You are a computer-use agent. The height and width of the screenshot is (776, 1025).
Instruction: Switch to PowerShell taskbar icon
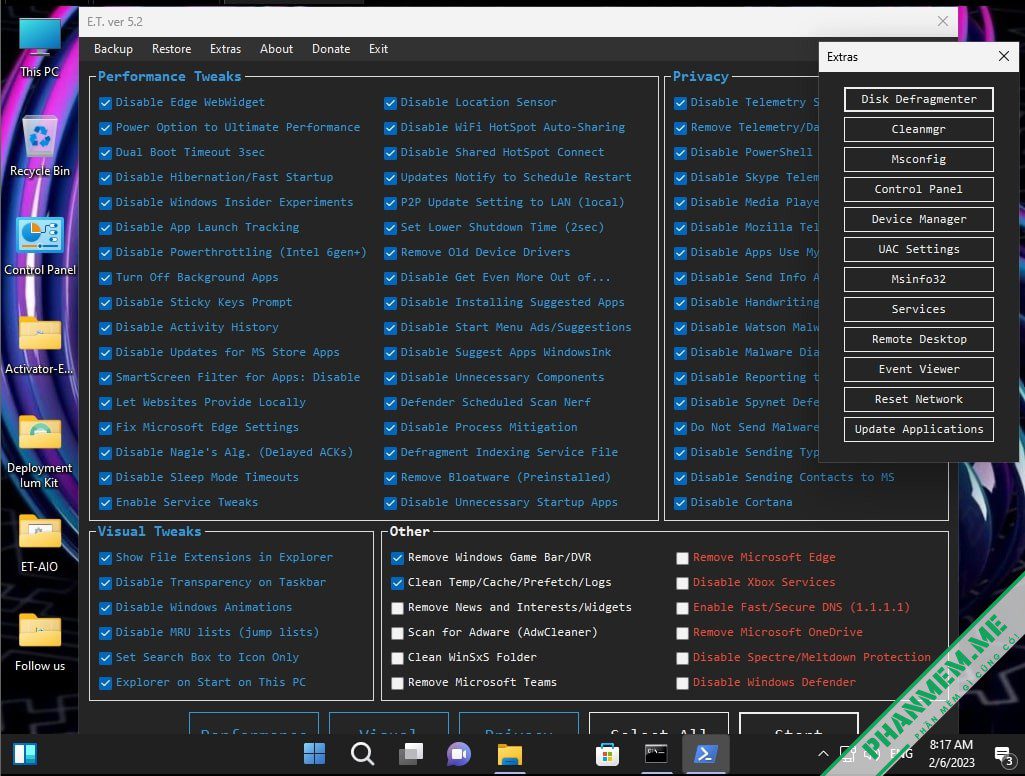pos(705,754)
